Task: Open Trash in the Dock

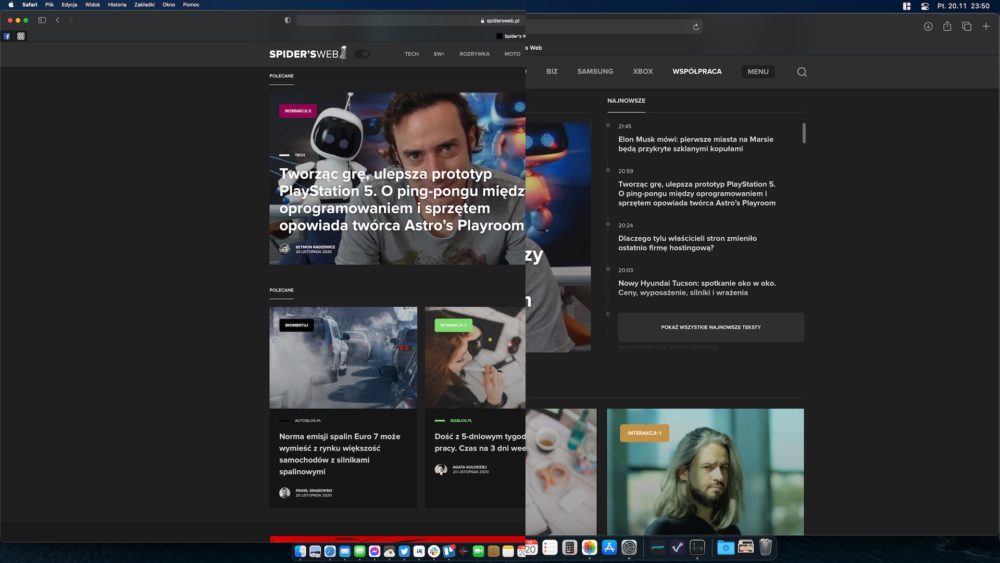Action: pos(766,547)
